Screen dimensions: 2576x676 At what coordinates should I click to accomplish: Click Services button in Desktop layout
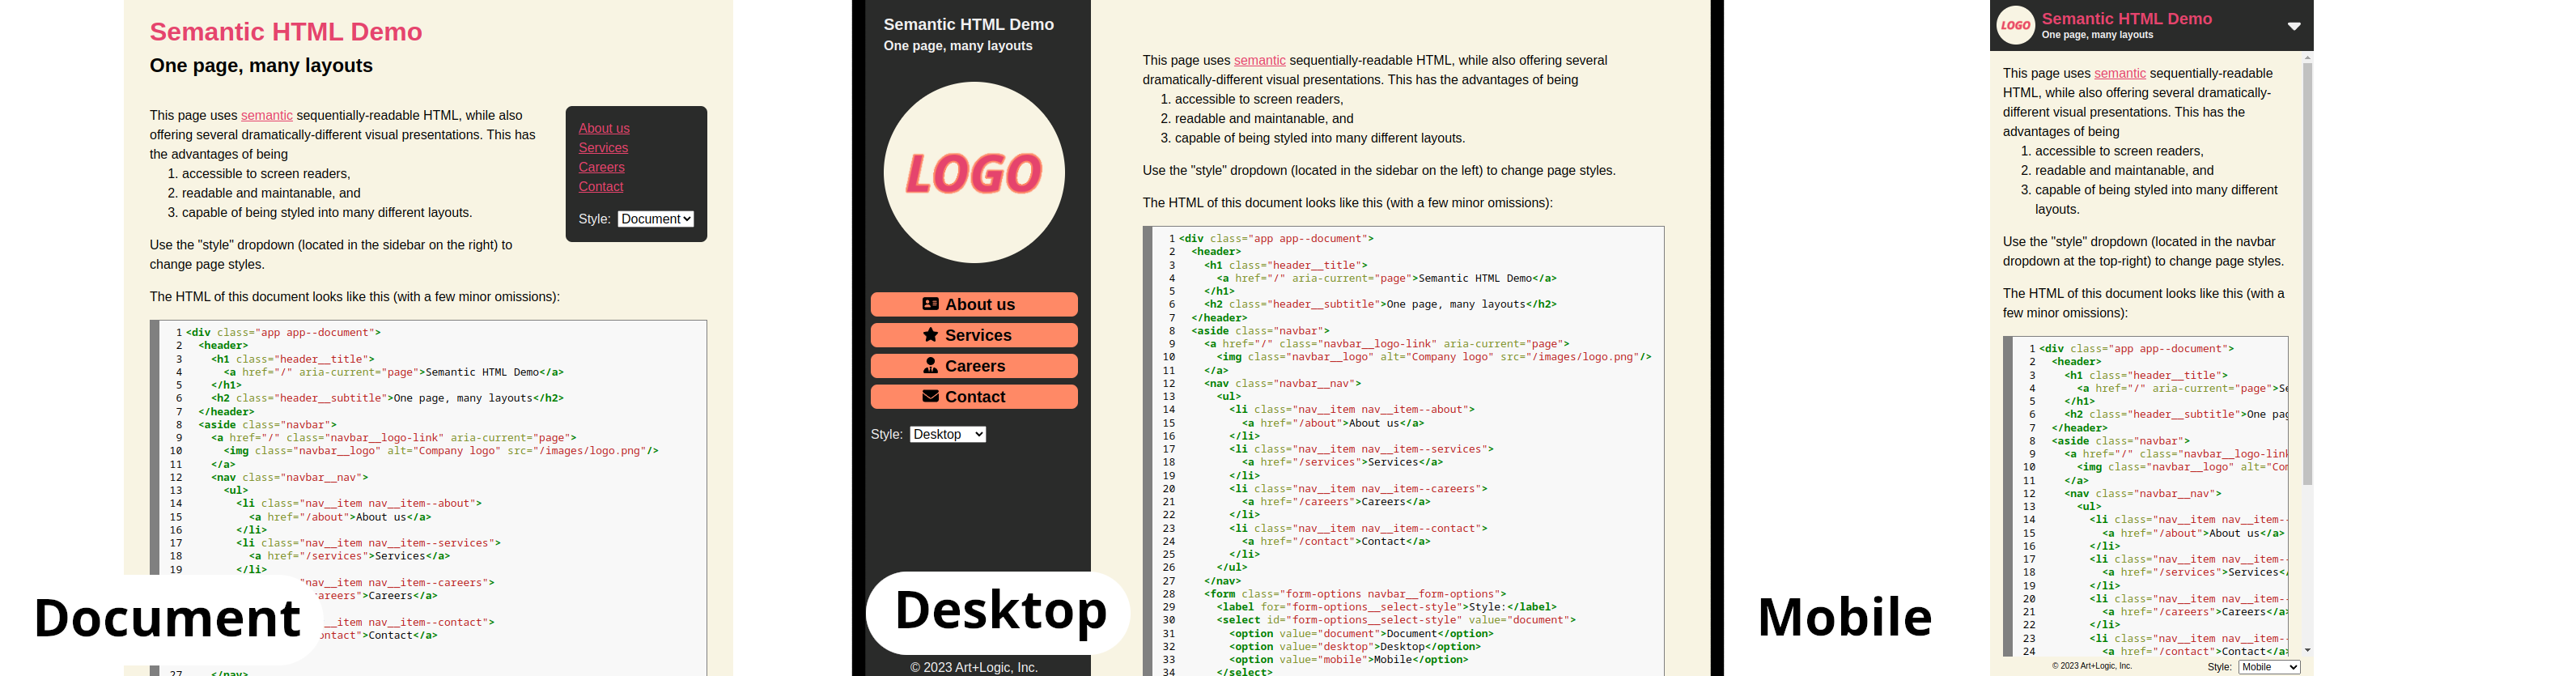pos(974,335)
